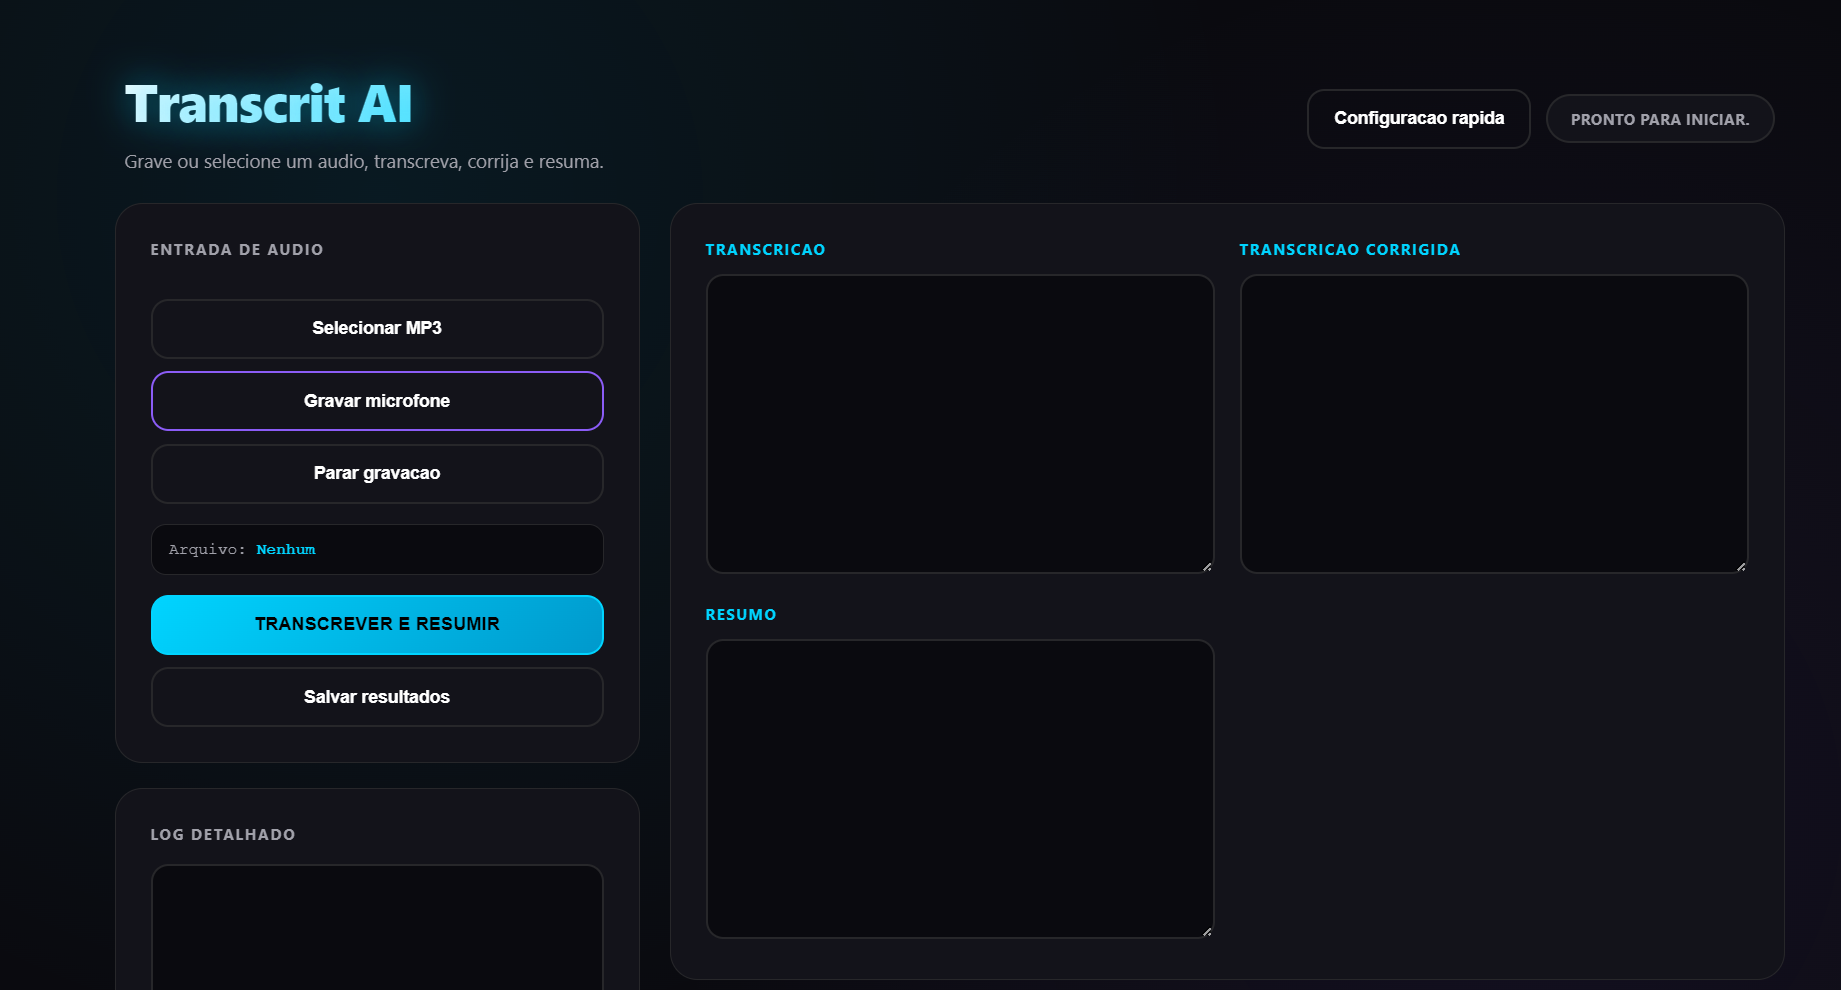Save output with Salvar resultados
Screen dimensions: 1841x990
377,697
